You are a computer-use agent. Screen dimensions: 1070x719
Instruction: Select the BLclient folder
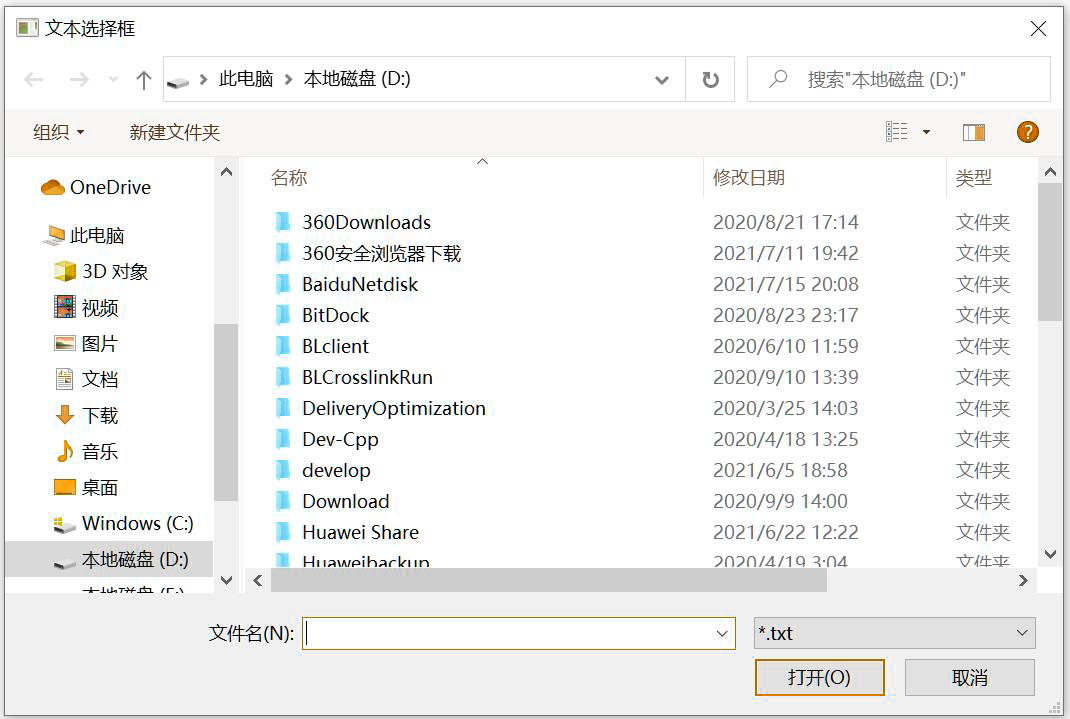pos(335,347)
